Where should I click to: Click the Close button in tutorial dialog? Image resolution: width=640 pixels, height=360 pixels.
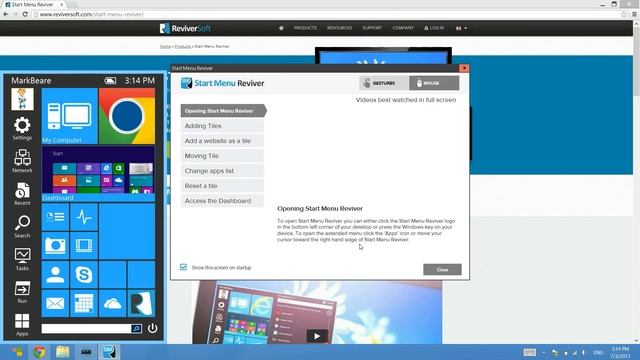coord(442,269)
